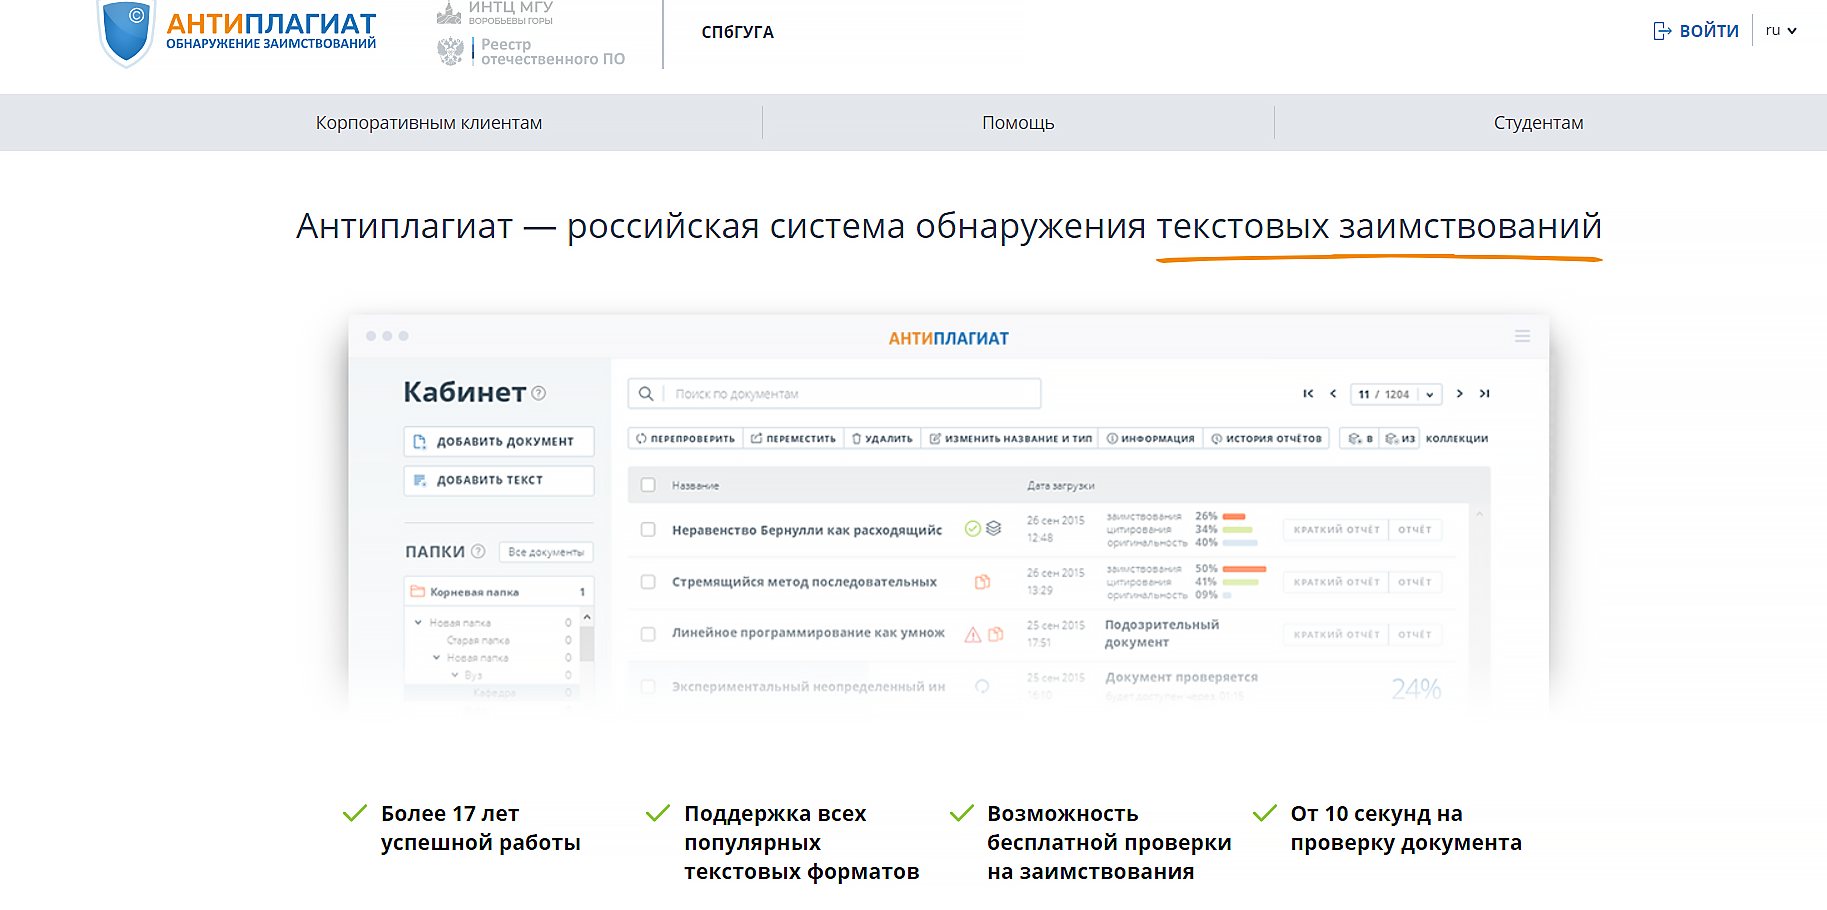Click the layers icon on Неравенство Бернулли row

pos(993,529)
